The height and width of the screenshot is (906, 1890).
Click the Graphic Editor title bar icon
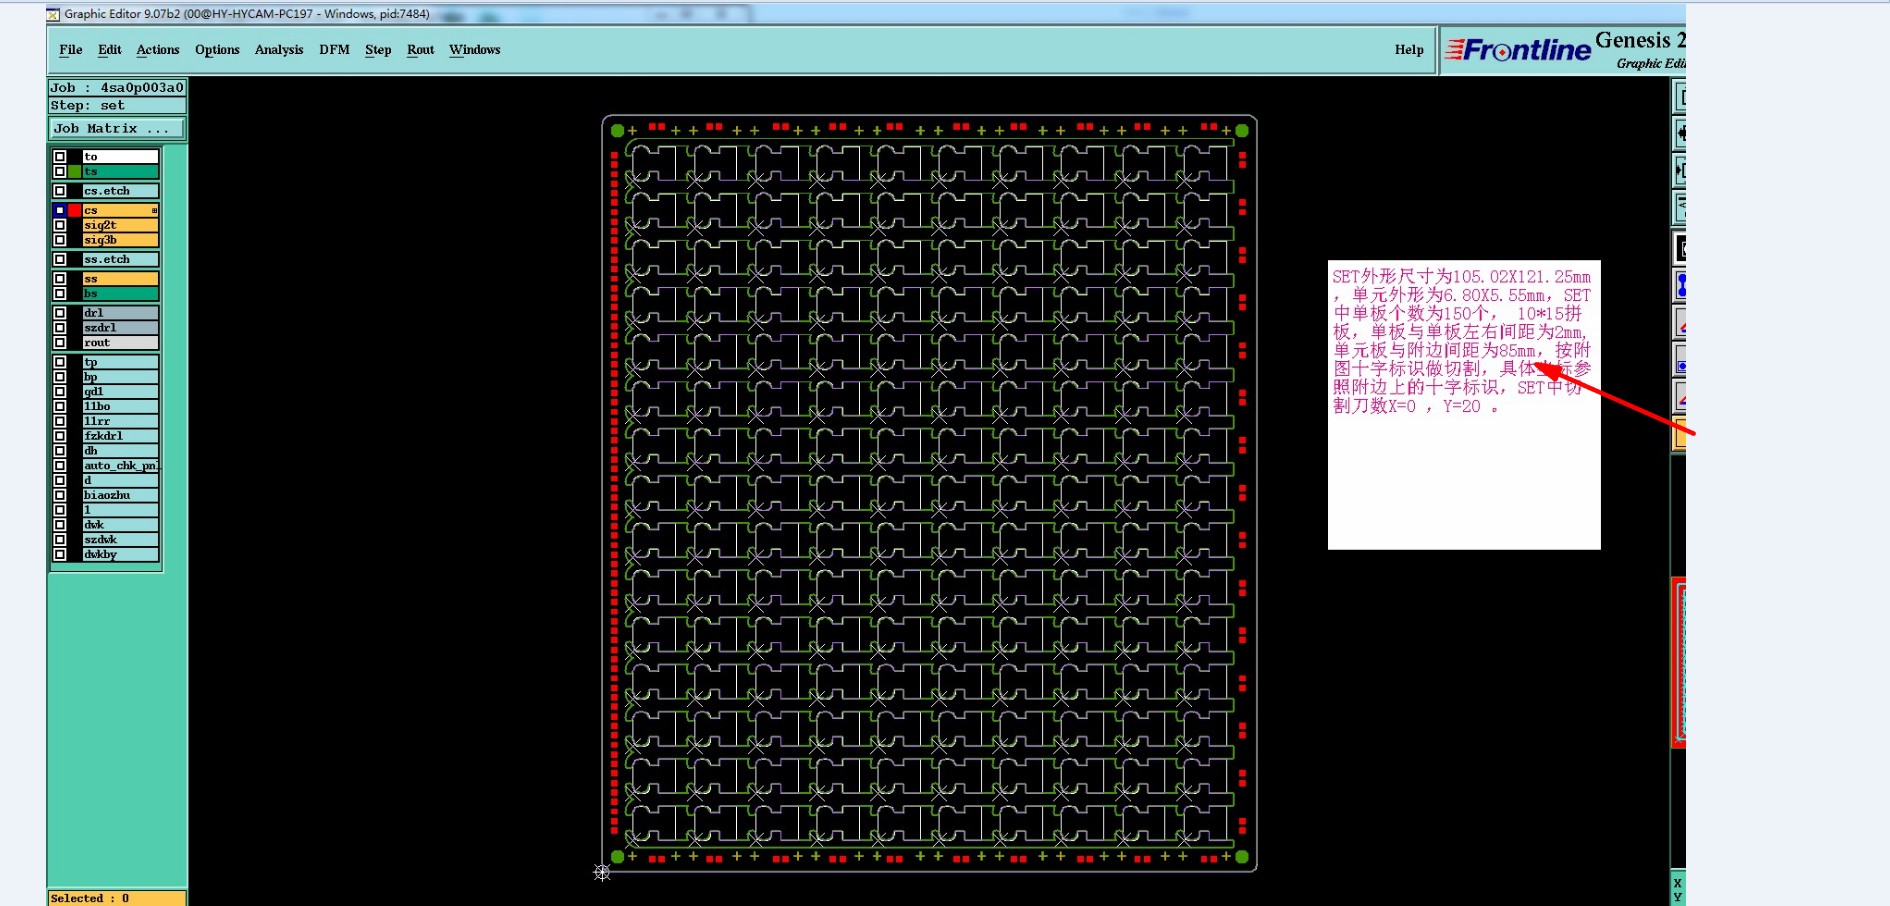pyautogui.click(x=53, y=14)
